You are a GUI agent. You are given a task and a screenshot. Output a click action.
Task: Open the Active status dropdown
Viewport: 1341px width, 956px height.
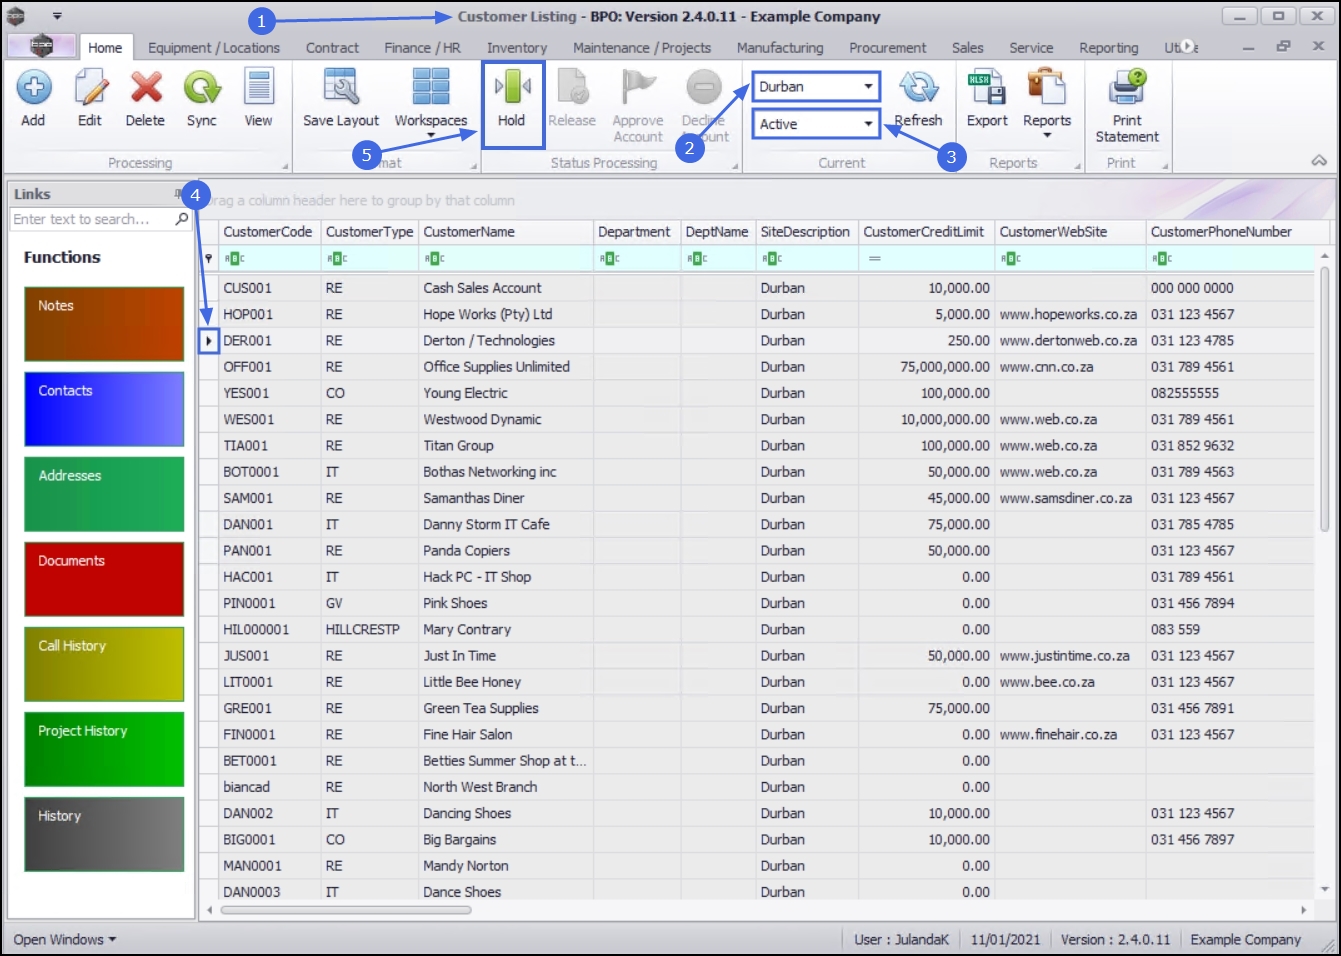816,124
